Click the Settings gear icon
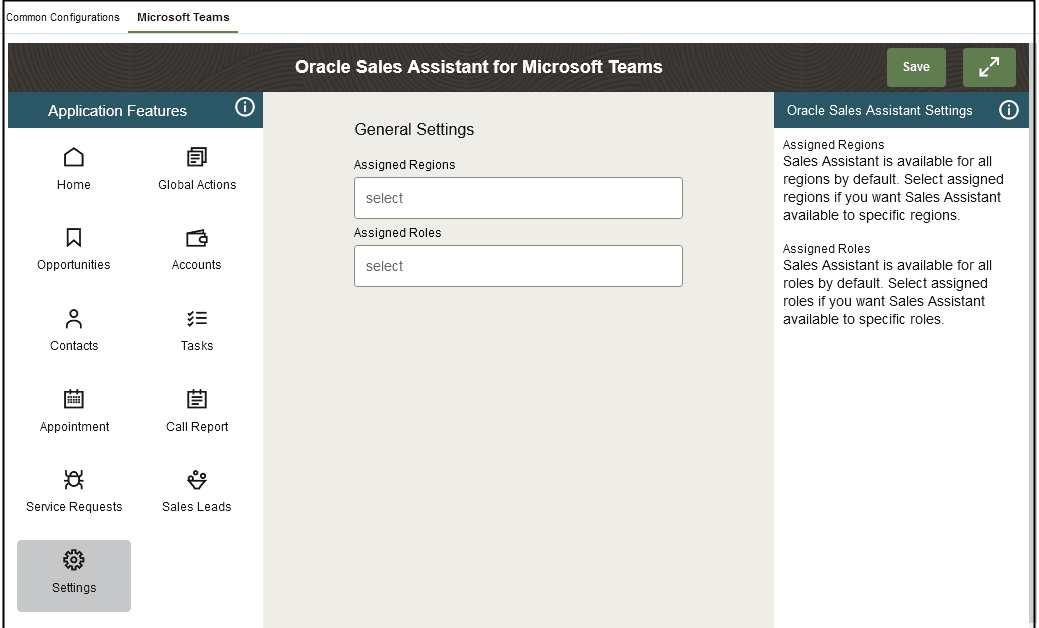The image size is (1039, 628). 74,560
